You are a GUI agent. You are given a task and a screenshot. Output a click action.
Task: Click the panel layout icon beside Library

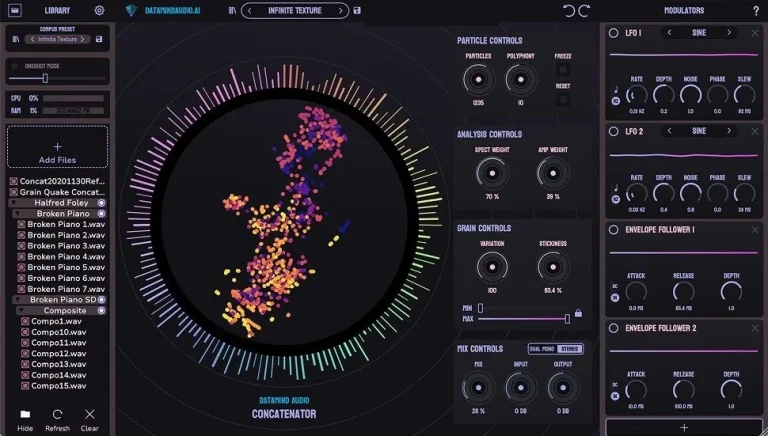(15, 10)
